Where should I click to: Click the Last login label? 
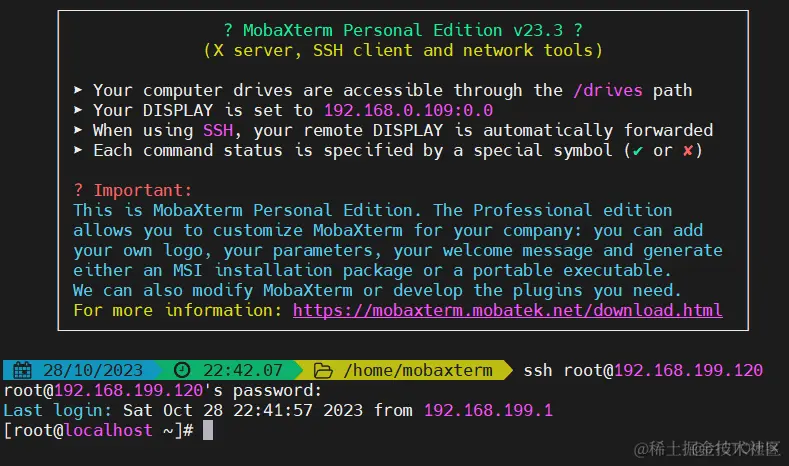[x=57, y=410]
